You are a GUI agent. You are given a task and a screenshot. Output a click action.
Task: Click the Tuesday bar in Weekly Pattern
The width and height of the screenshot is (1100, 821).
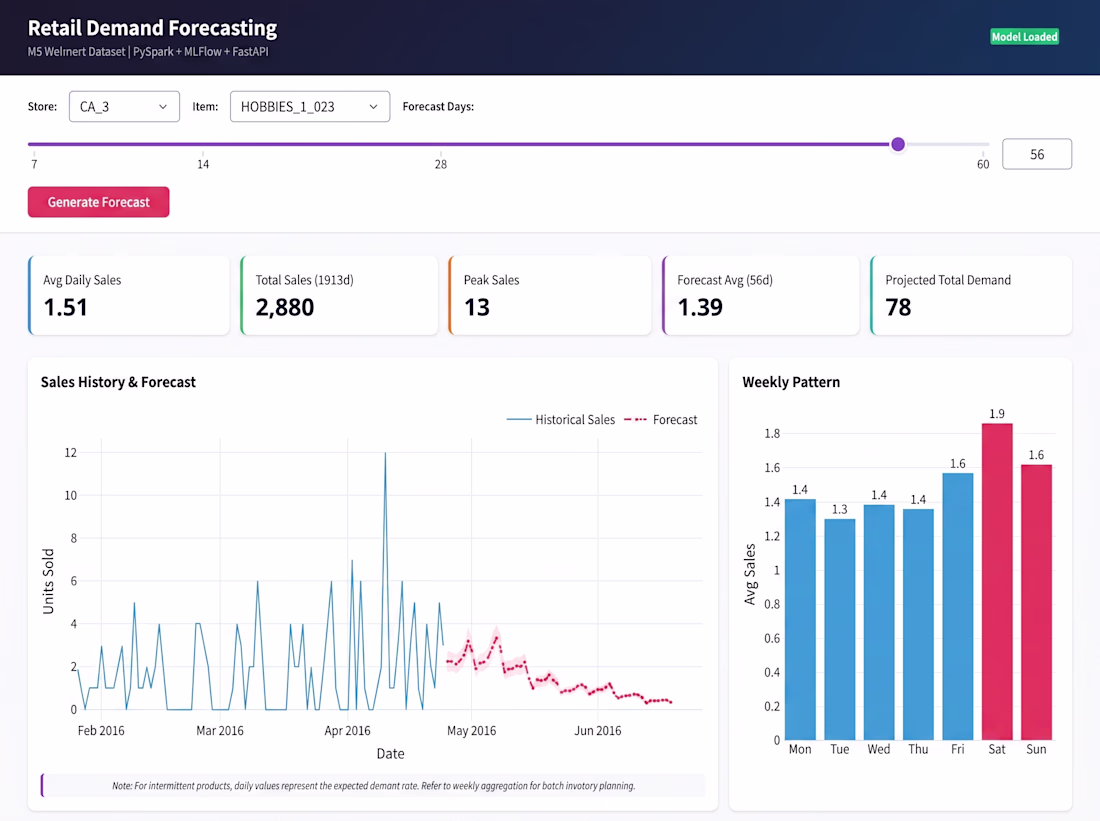point(840,629)
